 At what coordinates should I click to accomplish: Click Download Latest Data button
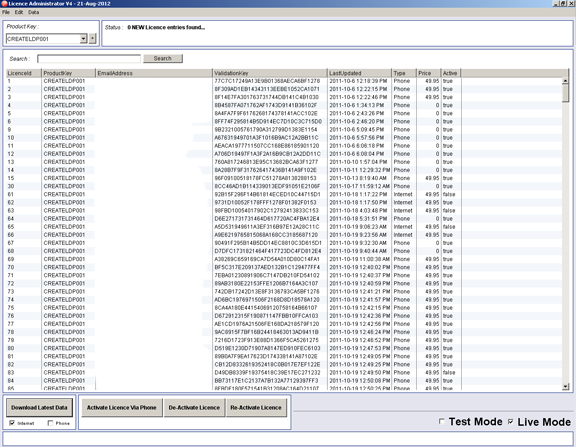[39, 407]
